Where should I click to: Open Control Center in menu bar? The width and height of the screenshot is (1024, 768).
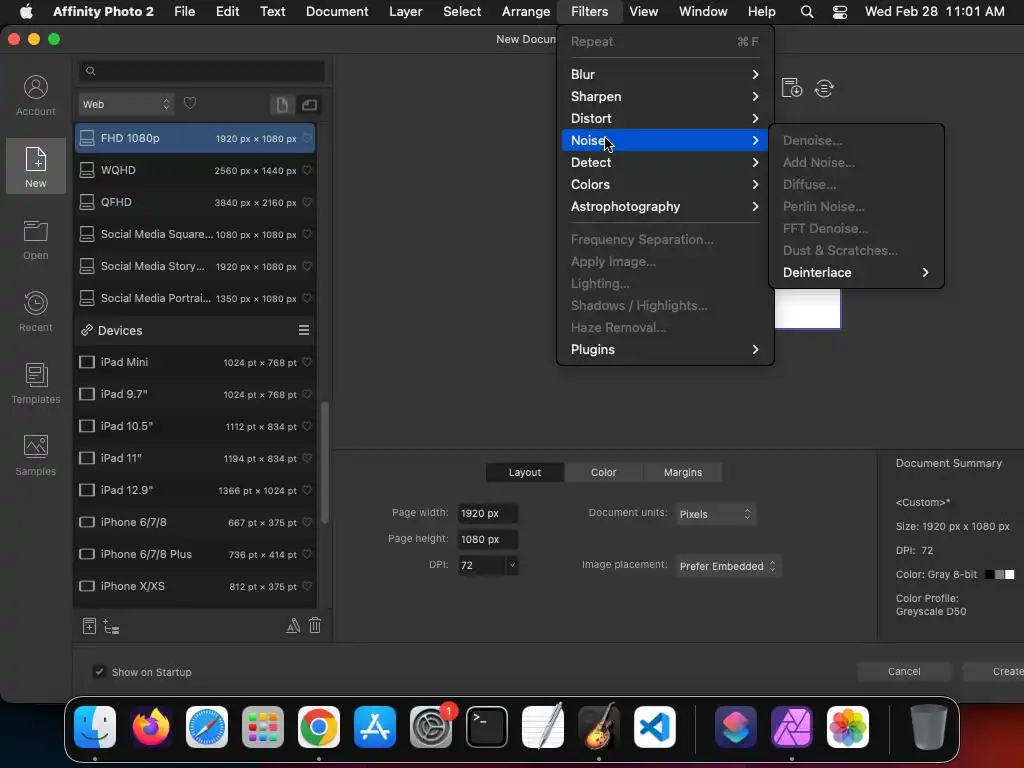[840, 12]
